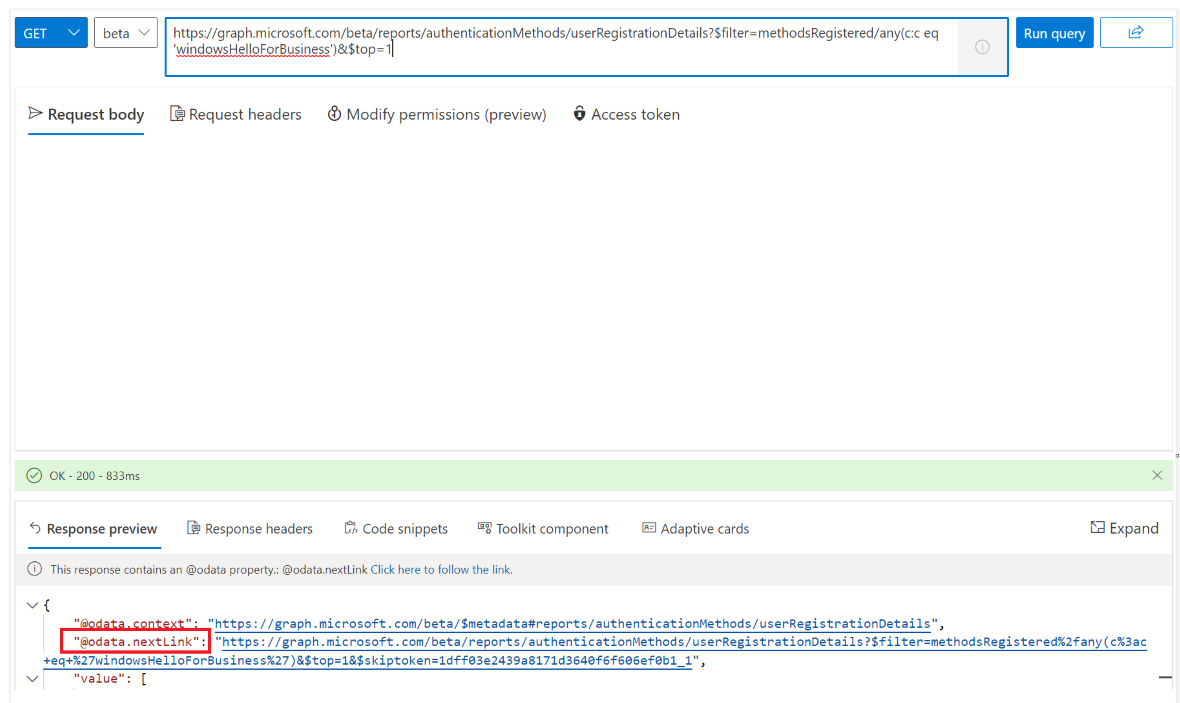Open the Access token panel

pos(626,114)
